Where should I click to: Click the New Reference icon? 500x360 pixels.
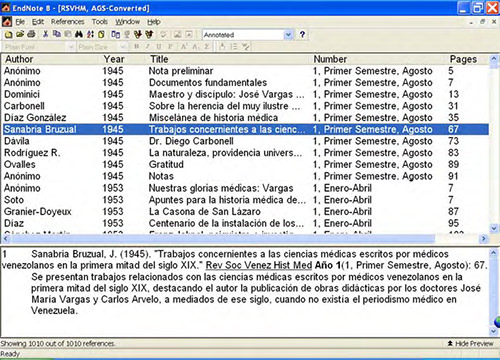click(x=101, y=34)
